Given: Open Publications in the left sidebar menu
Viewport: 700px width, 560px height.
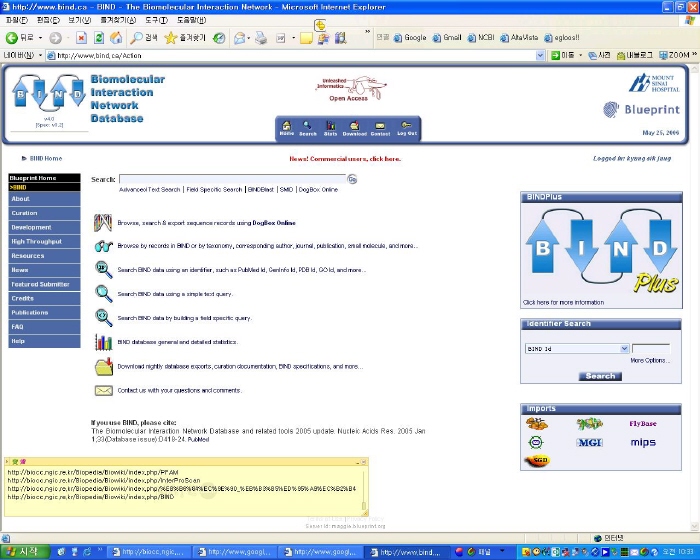Looking at the screenshot, I should pos(30,312).
